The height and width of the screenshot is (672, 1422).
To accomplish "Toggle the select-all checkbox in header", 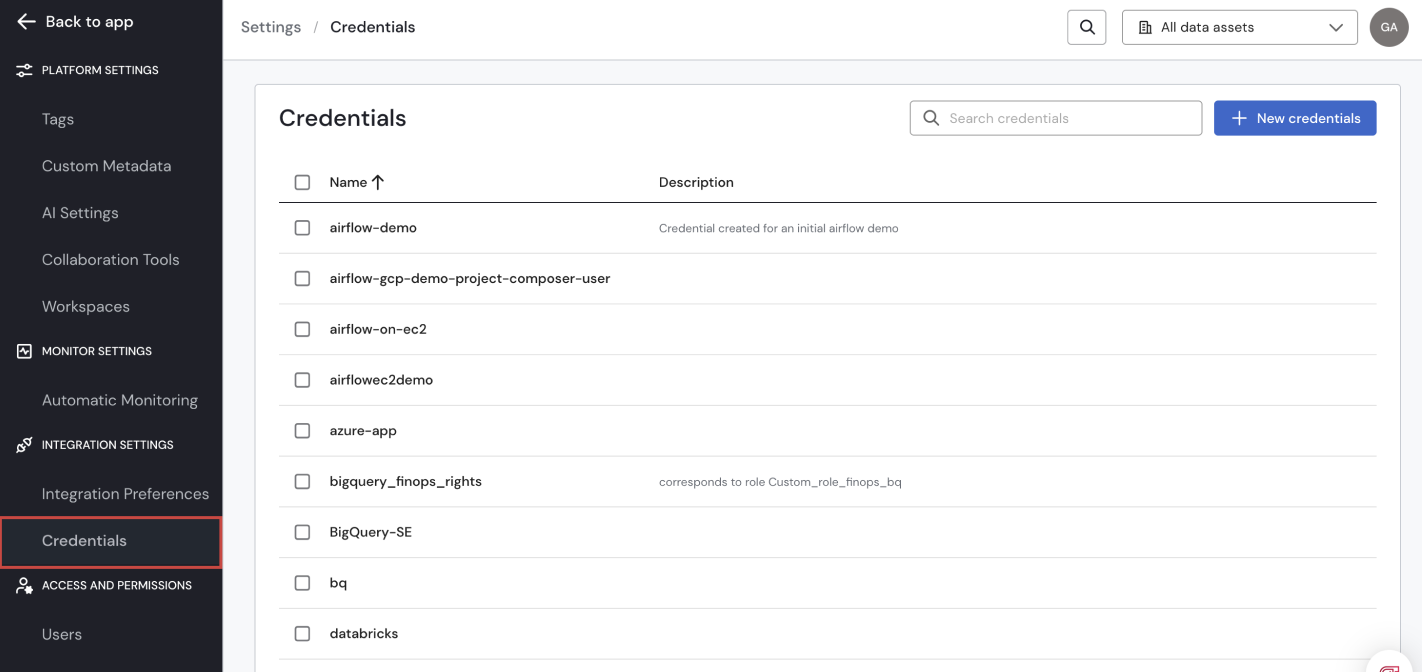I will pos(302,182).
